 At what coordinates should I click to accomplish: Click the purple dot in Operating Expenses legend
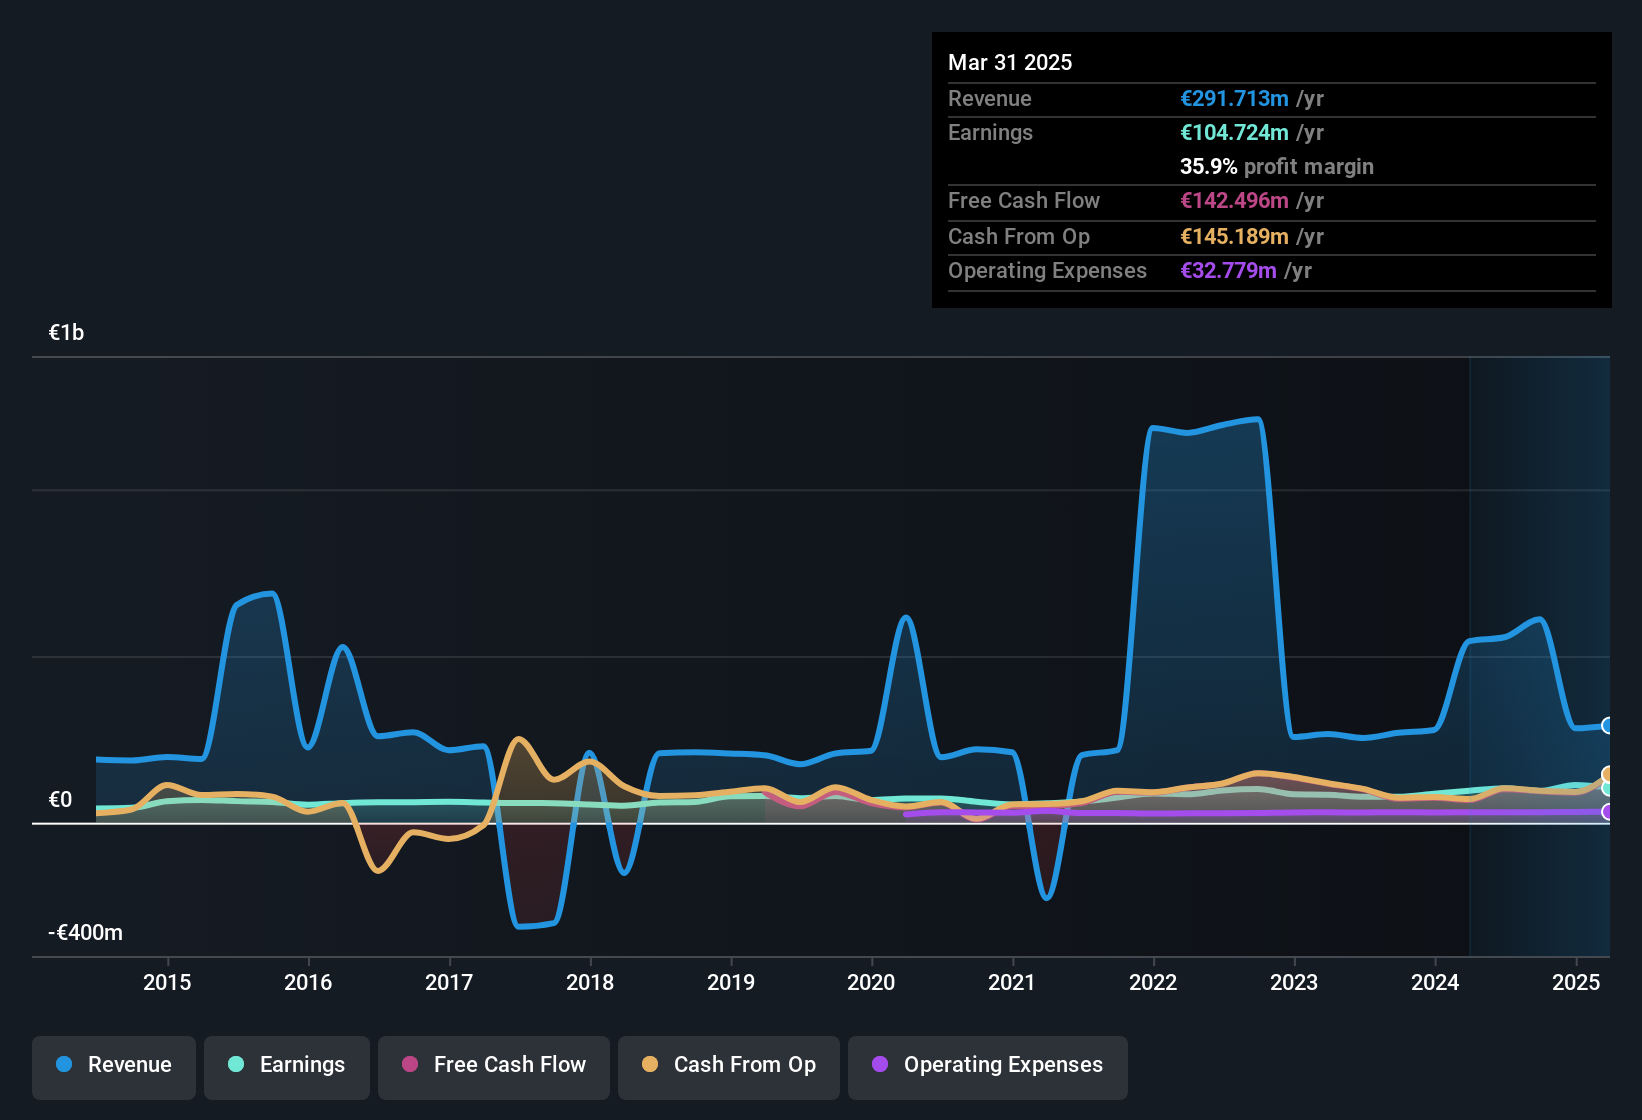(x=880, y=1064)
